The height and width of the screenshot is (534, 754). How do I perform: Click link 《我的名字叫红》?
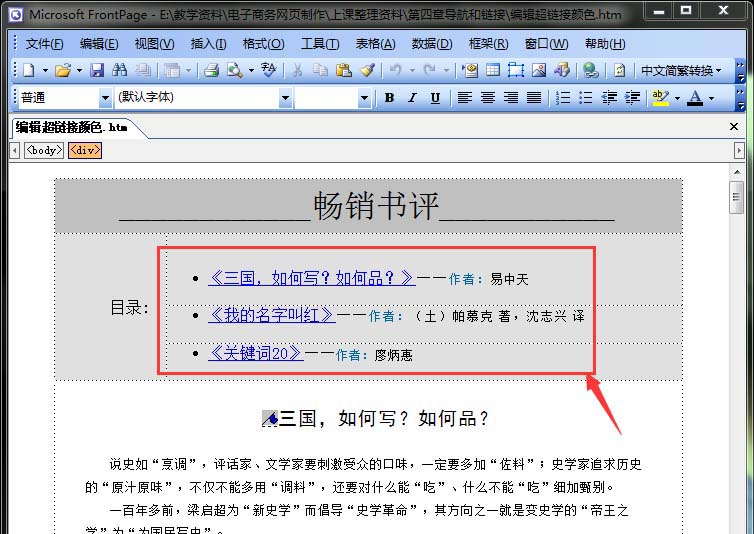272,315
